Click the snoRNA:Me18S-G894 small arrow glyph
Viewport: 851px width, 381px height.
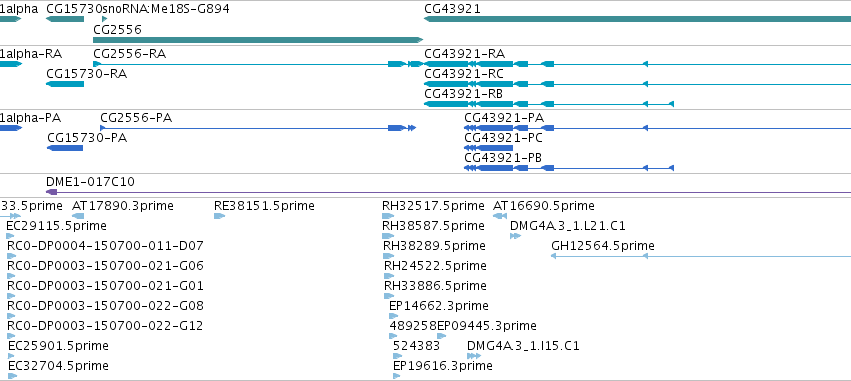[x=105, y=19]
